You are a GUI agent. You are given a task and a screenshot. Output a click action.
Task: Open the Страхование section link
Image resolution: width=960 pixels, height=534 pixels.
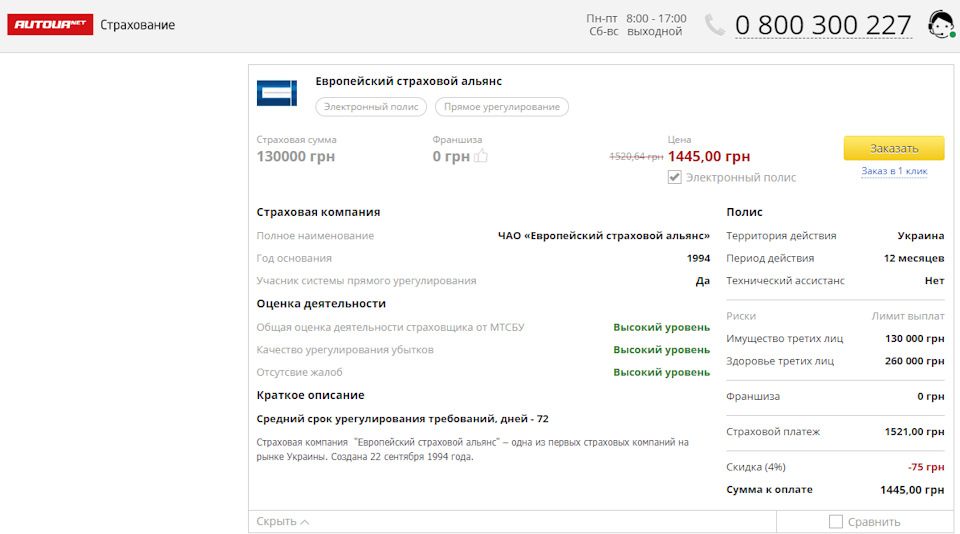pos(137,25)
